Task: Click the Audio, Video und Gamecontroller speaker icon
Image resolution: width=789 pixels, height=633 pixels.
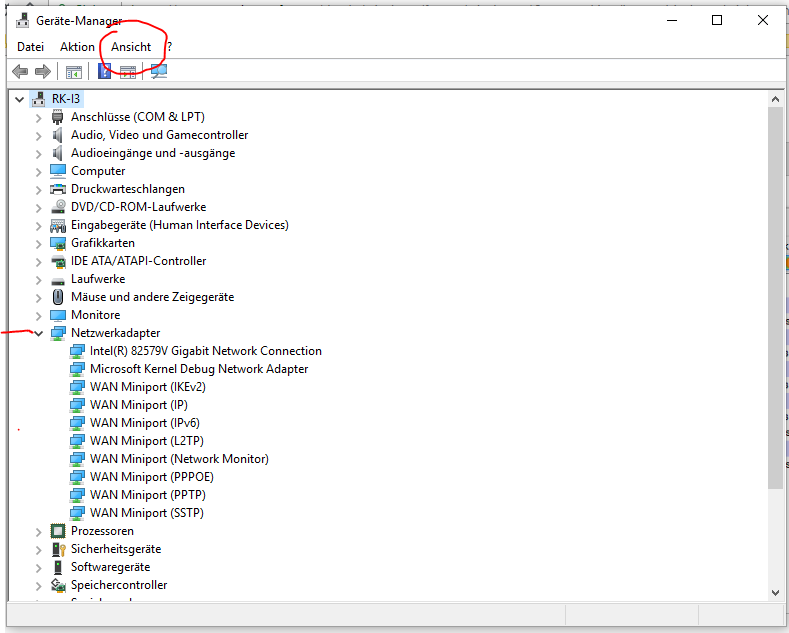Action: pyautogui.click(x=58, y=135)
